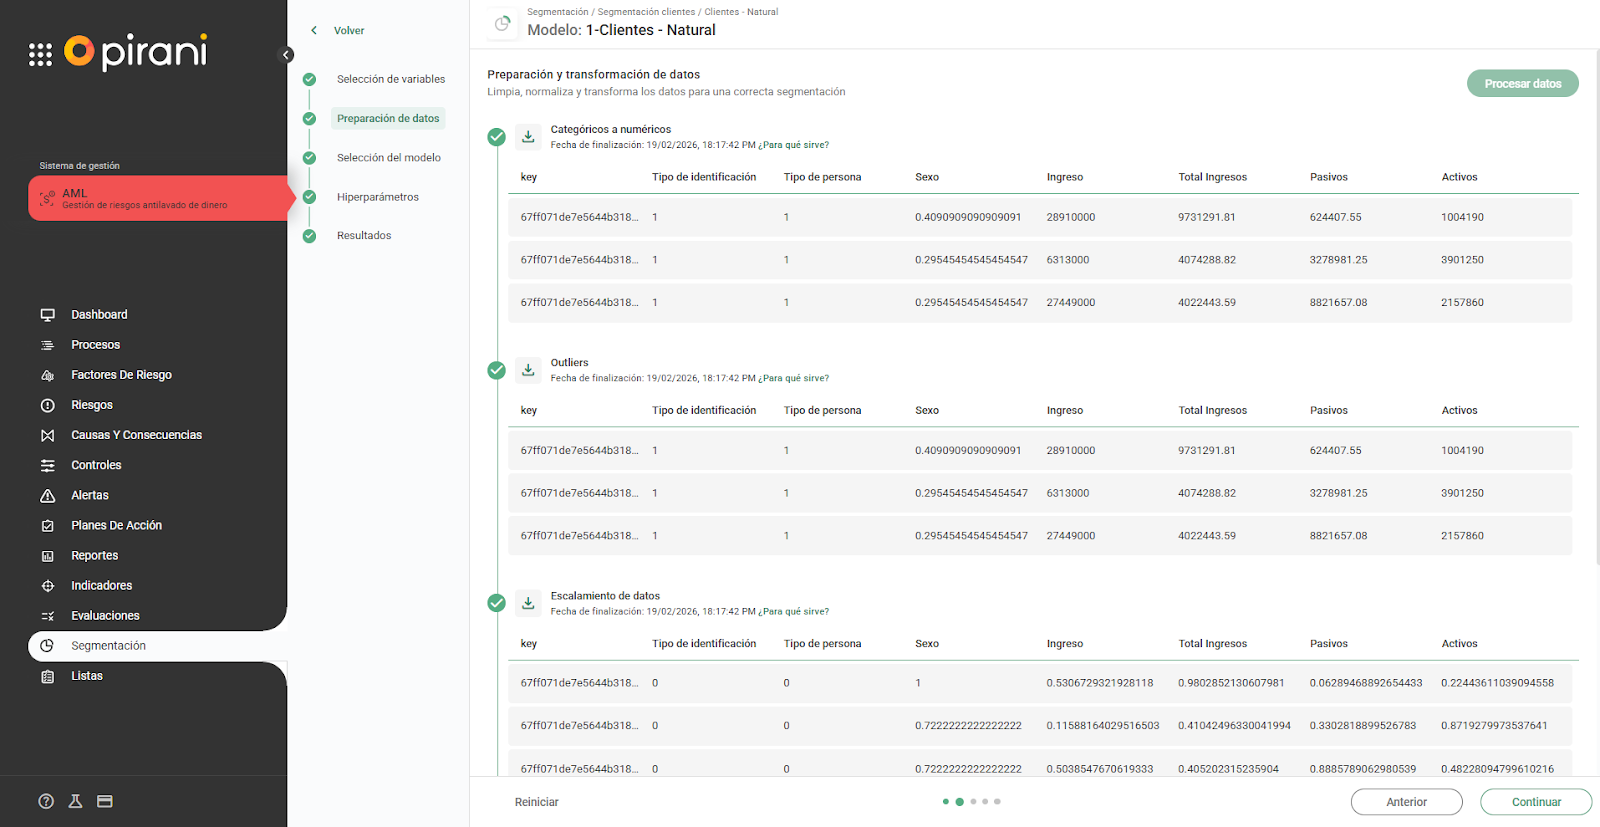Open Segmentación in the sidebar menu
This screenshot has height=827, width=1600.
108,646
